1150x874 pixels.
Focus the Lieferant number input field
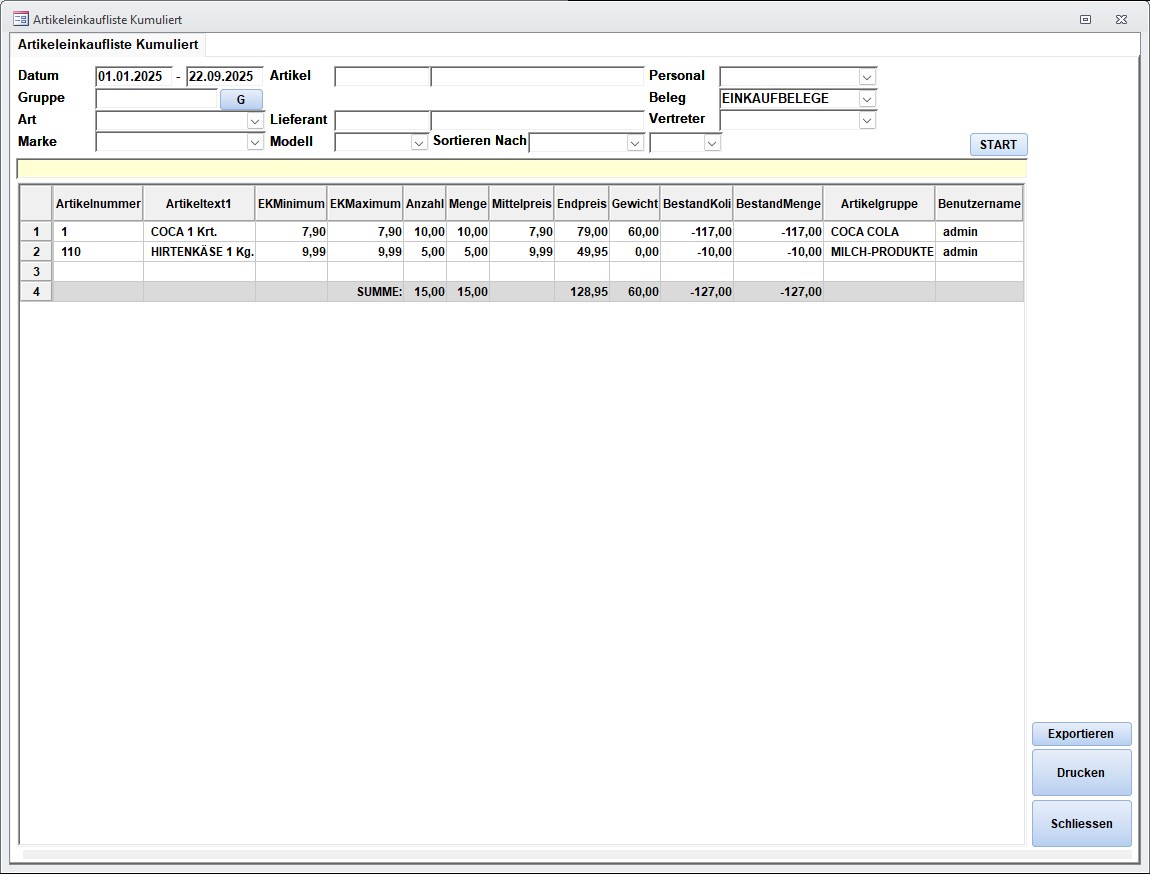[381, 121]
